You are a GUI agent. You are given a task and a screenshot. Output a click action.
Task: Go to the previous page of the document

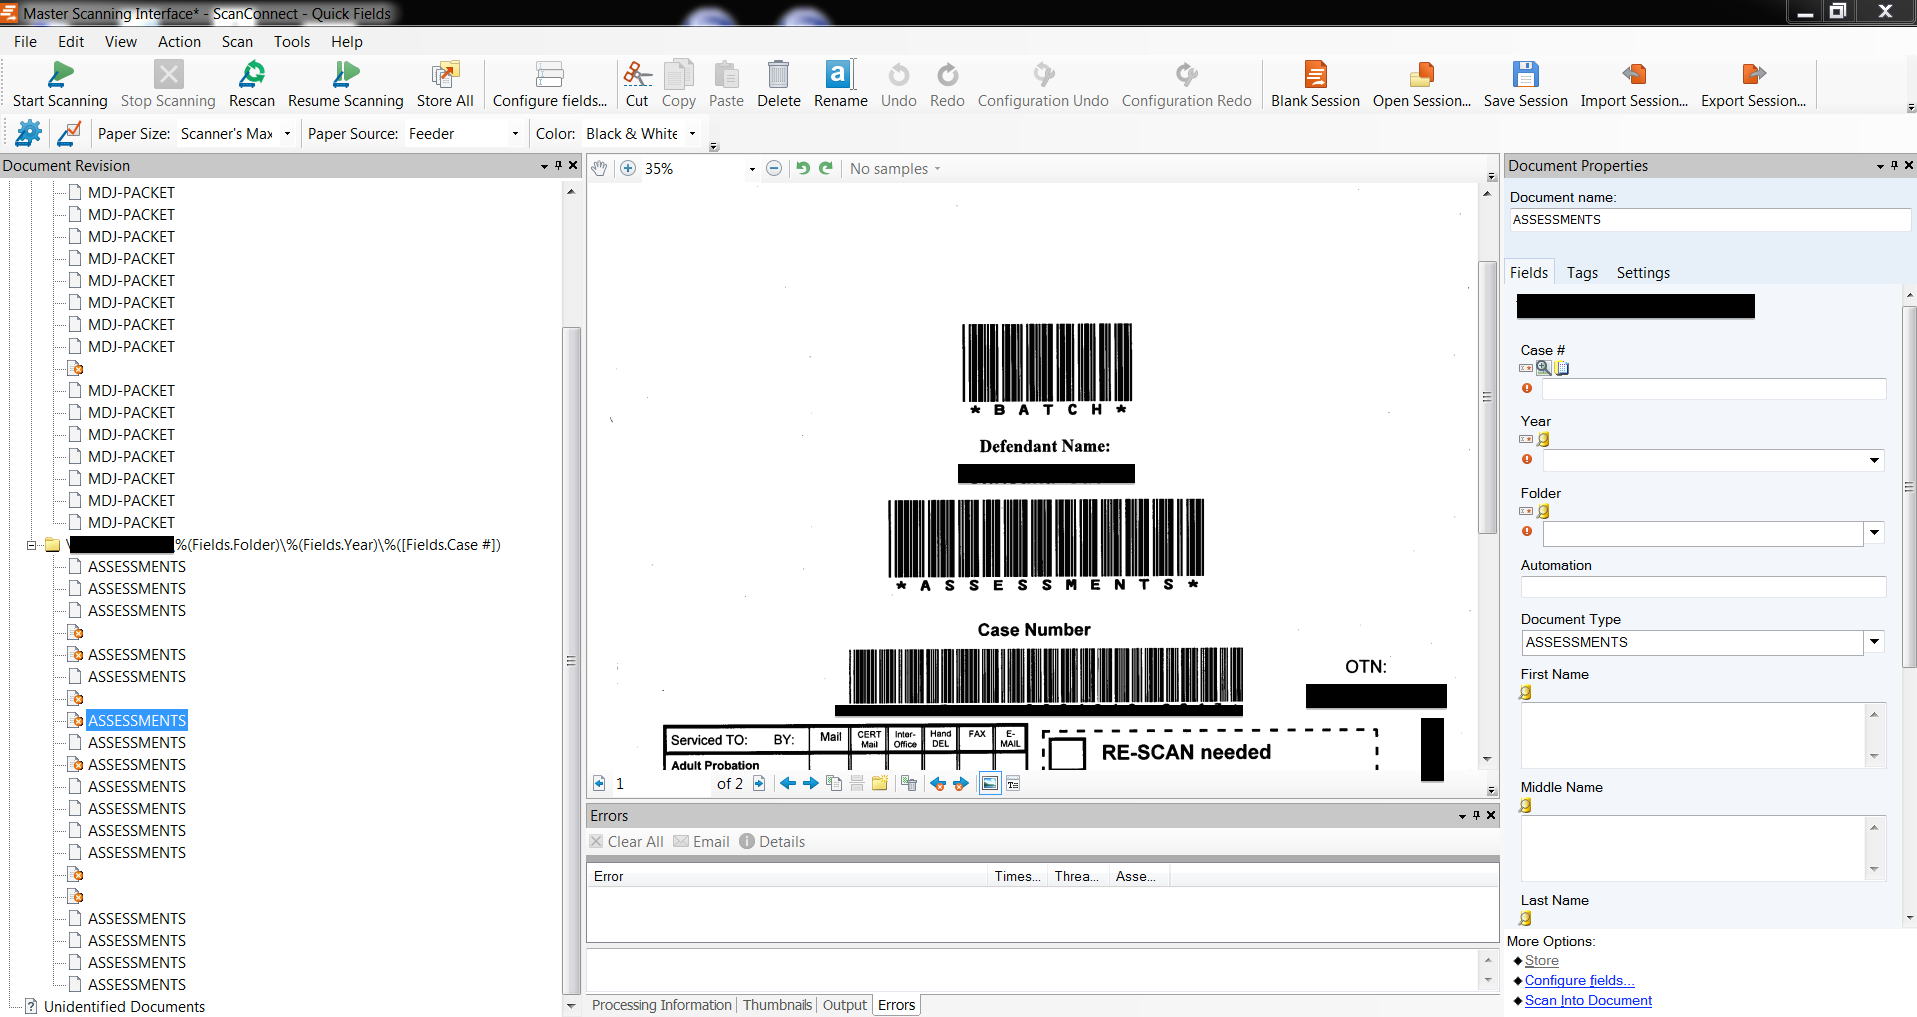[x=599, y=783]
